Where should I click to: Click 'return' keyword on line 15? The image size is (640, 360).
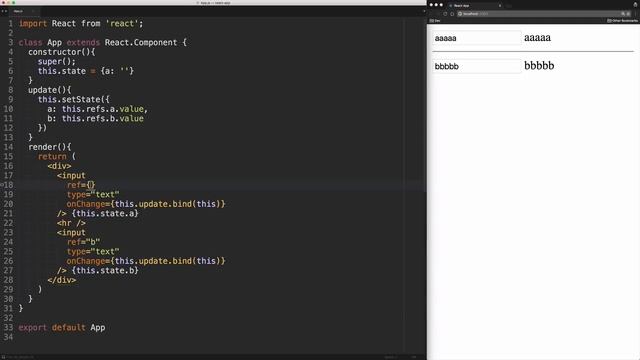52,156
